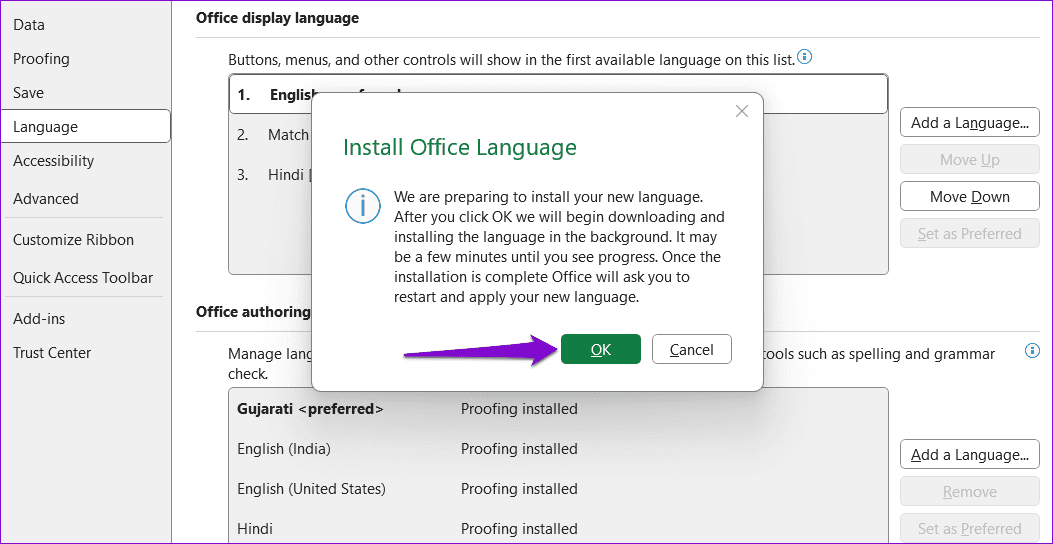Open the Proofing options category
Screen dimensions: 1053x544
(x=41, y=59)
